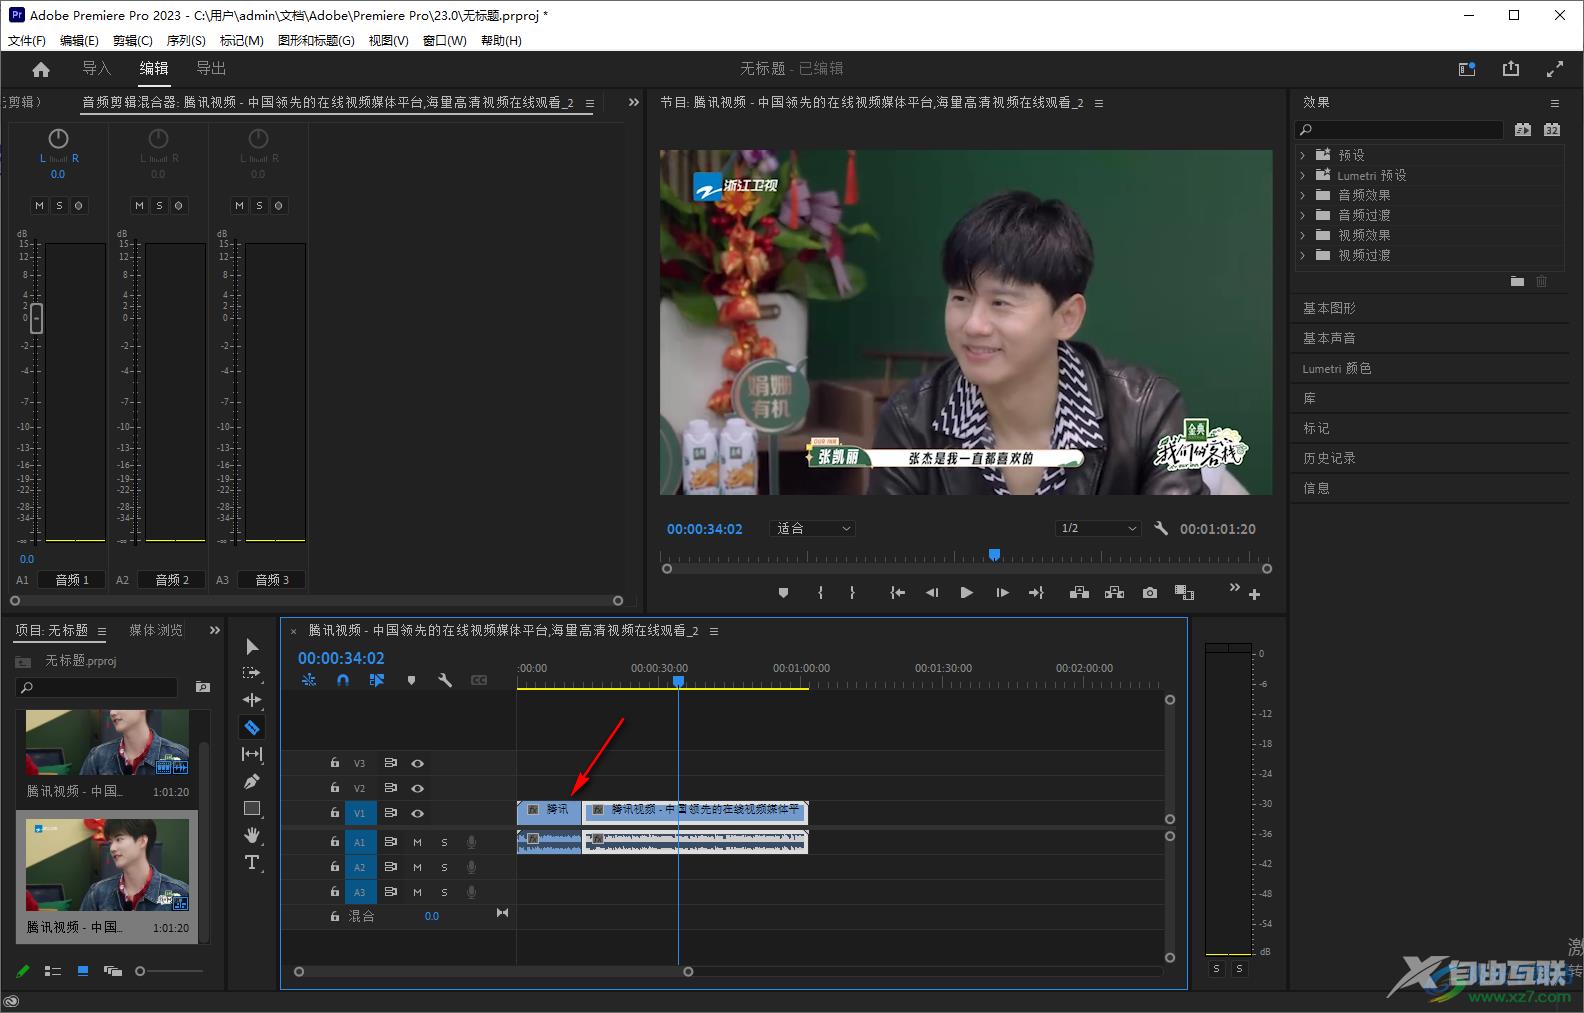Click Mark In bracket in program monitor
This screenshot has height=1013, width=1584.
click(x=820, y=593)
